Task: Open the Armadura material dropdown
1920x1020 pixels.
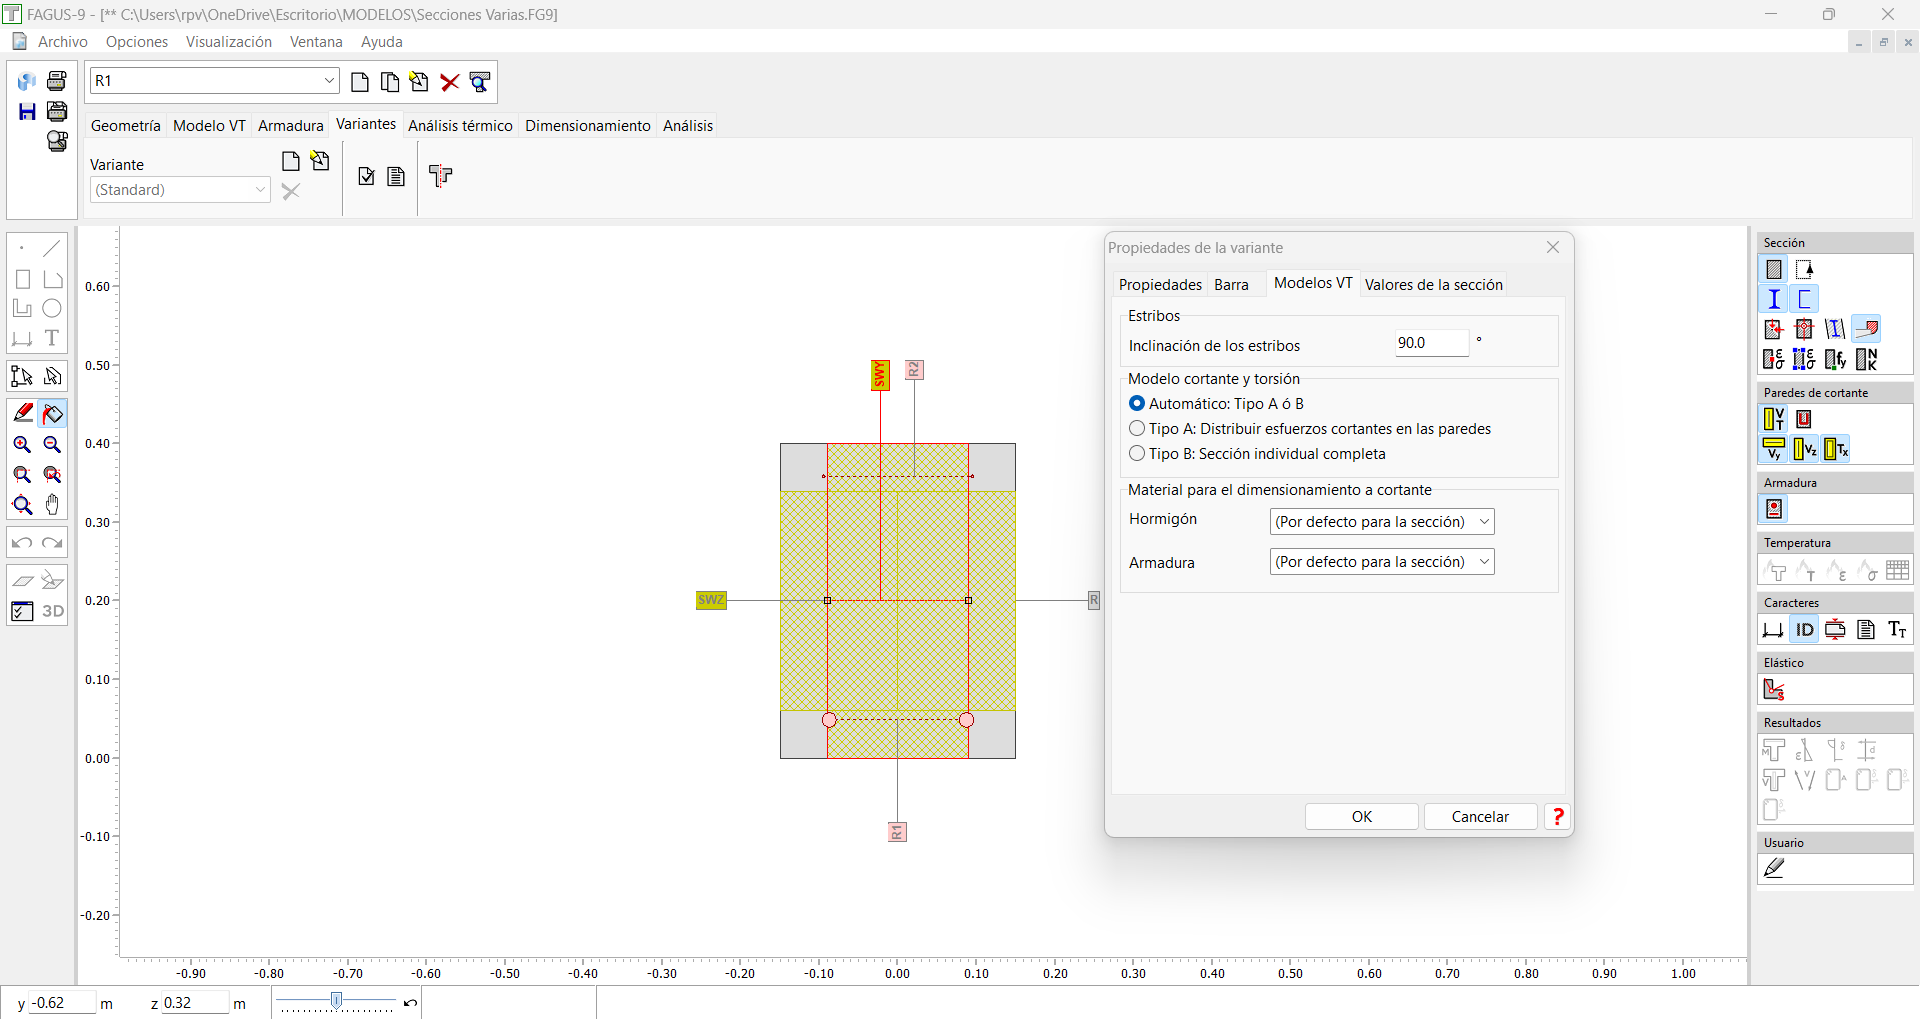Action: pyautogui.click(x=1382, y=562)
